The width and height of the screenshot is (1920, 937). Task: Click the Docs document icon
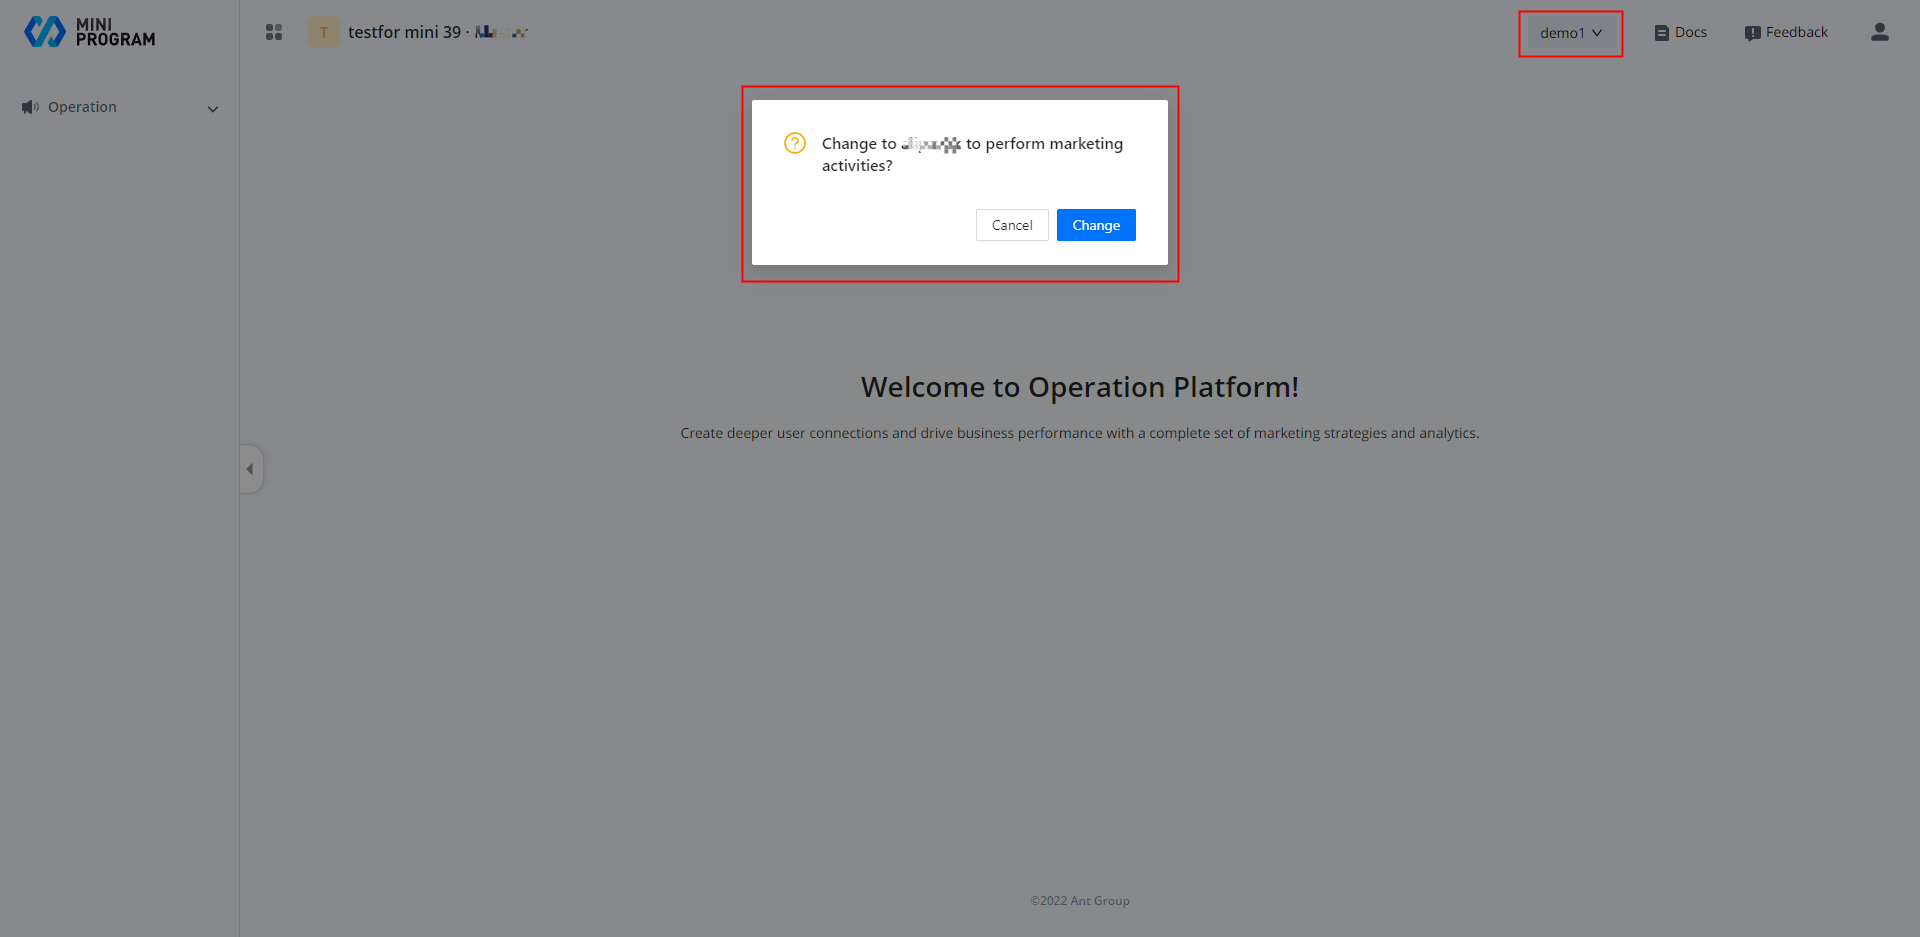1661,33
